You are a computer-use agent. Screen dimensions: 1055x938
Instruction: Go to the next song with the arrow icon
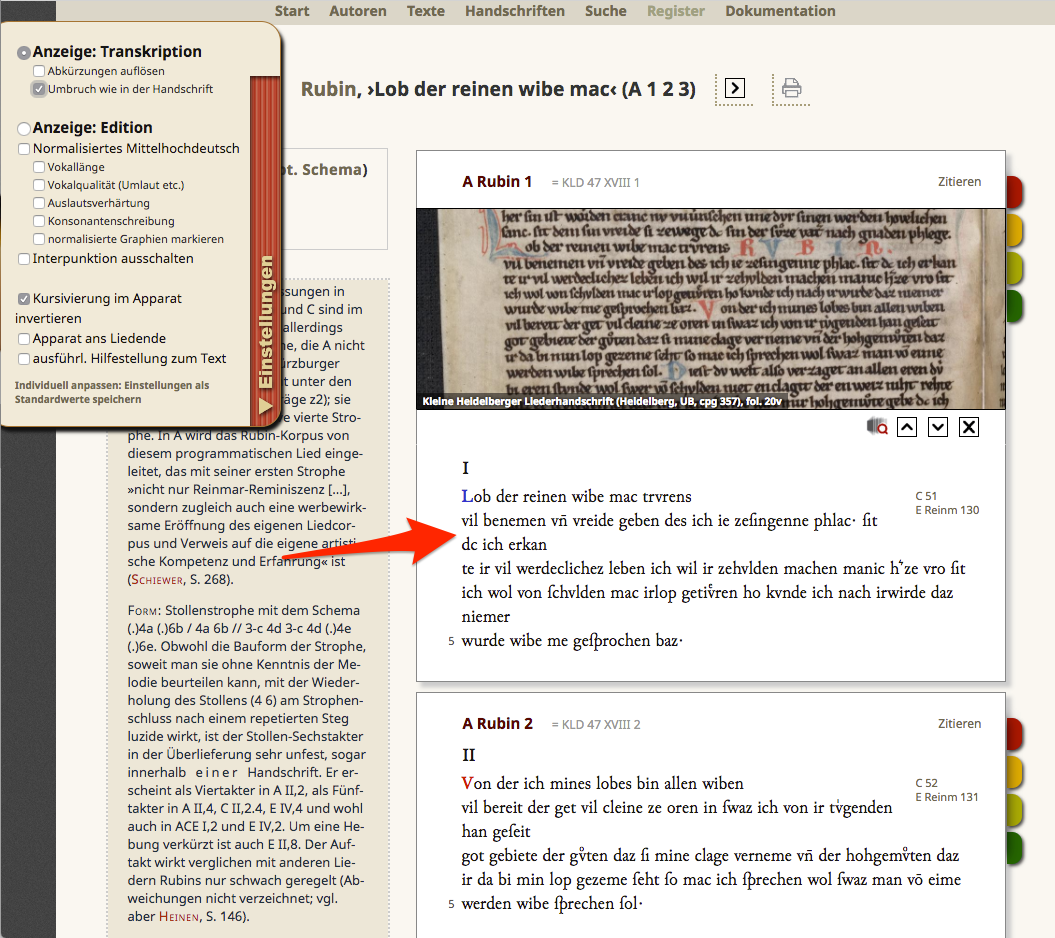click(x=734, y=88)
